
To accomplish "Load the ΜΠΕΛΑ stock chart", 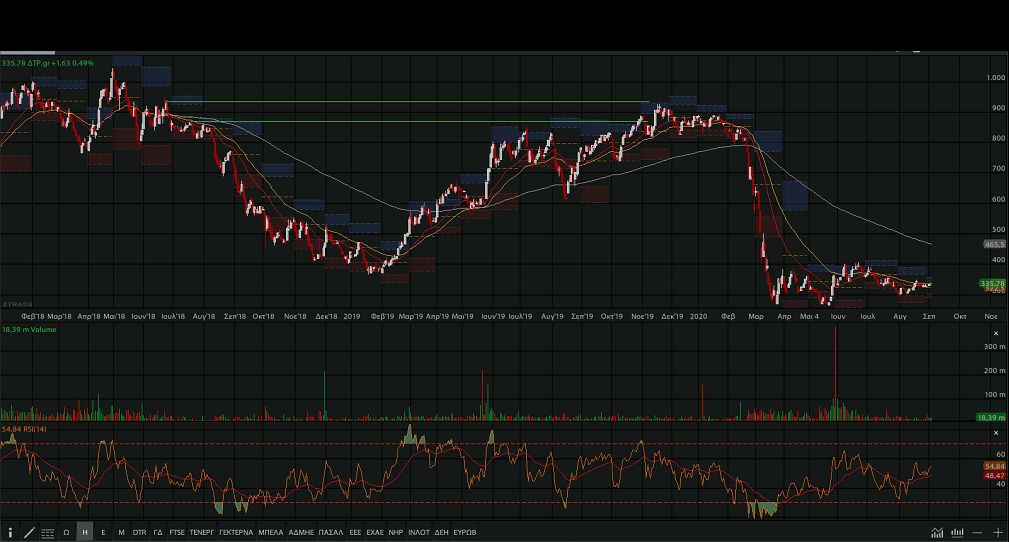I will (x=270, y=532).
